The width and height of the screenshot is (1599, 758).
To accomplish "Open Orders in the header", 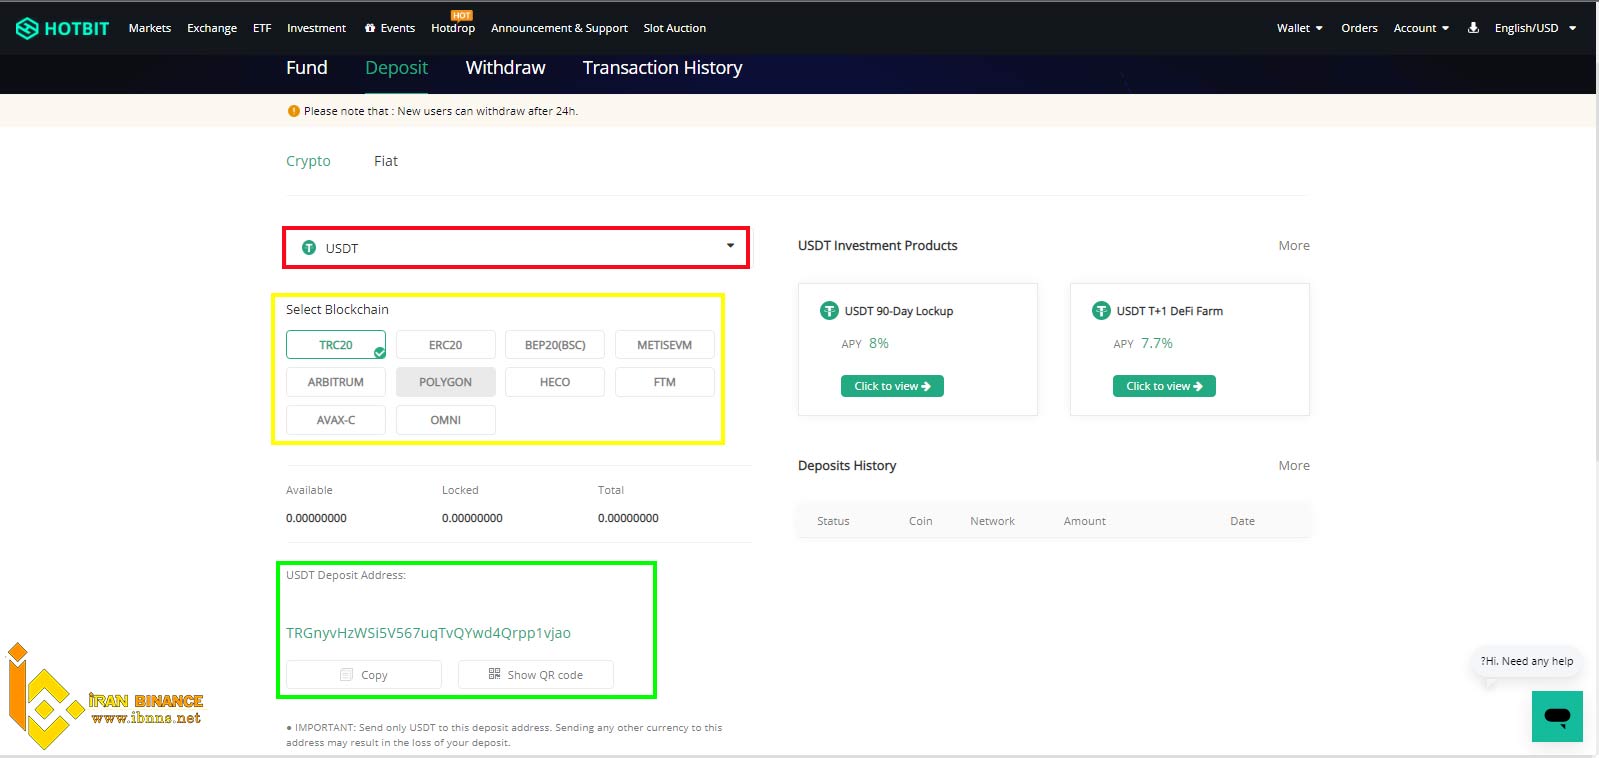I will point(1359,28).
